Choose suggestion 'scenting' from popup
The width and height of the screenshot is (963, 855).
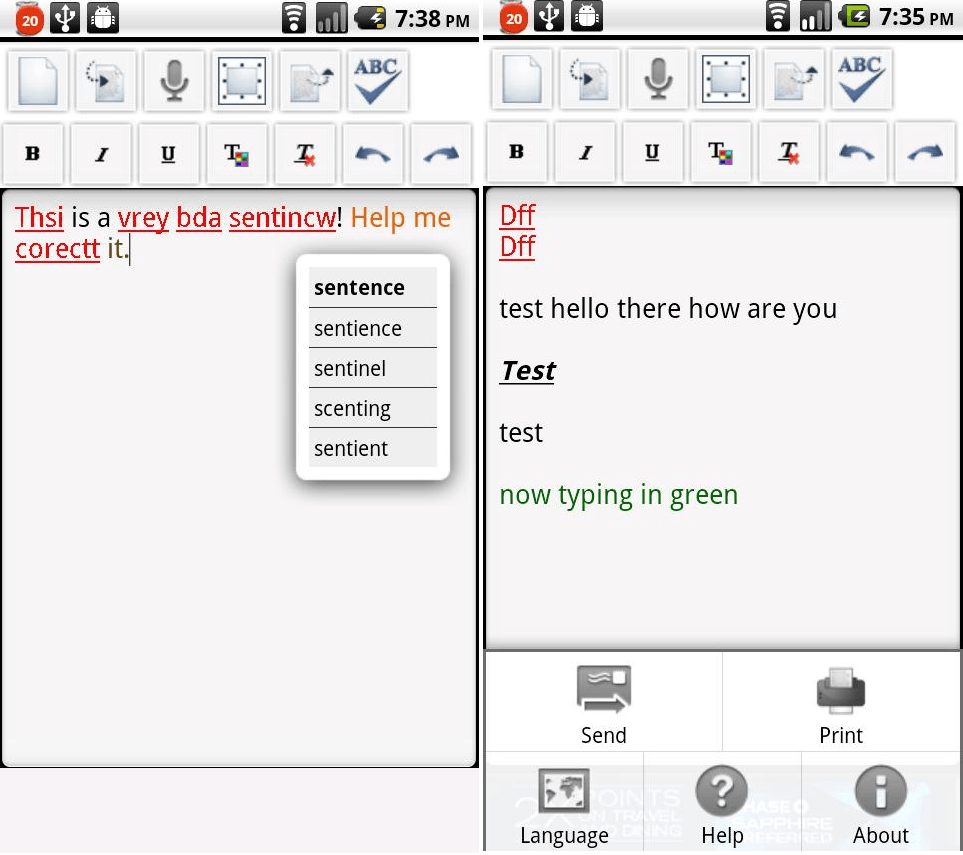[x=373, y=408]
